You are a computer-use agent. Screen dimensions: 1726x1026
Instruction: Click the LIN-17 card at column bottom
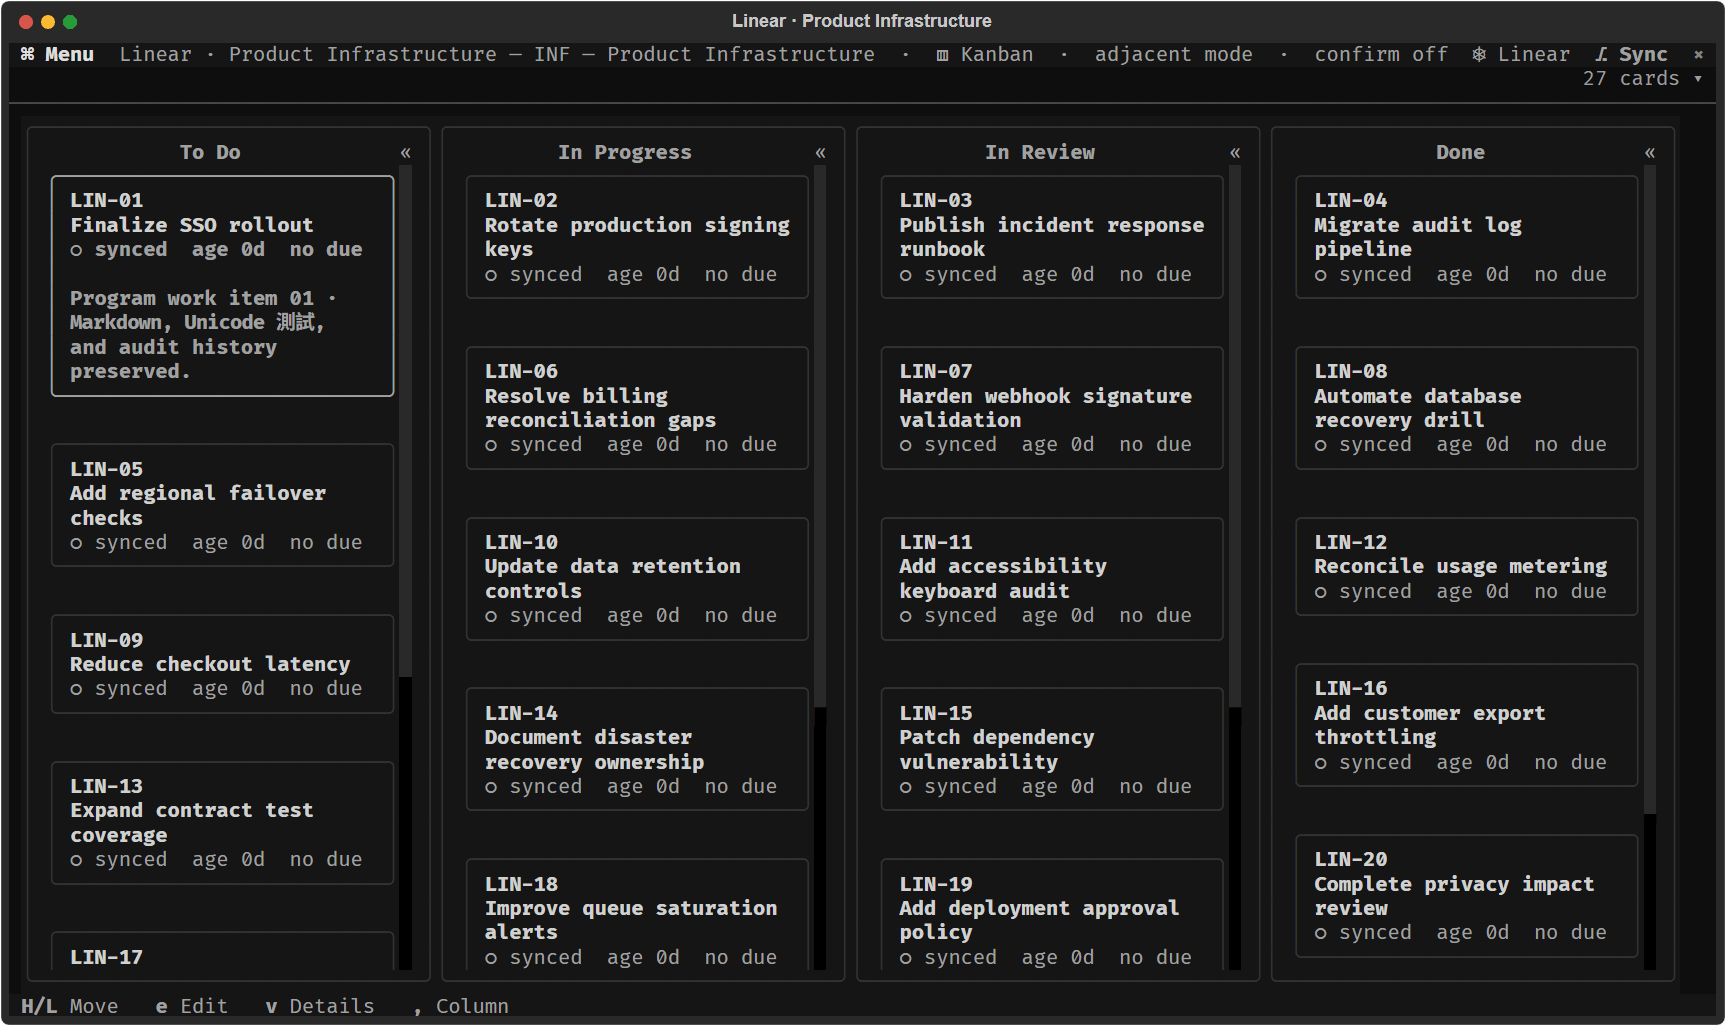pos(222,951)
